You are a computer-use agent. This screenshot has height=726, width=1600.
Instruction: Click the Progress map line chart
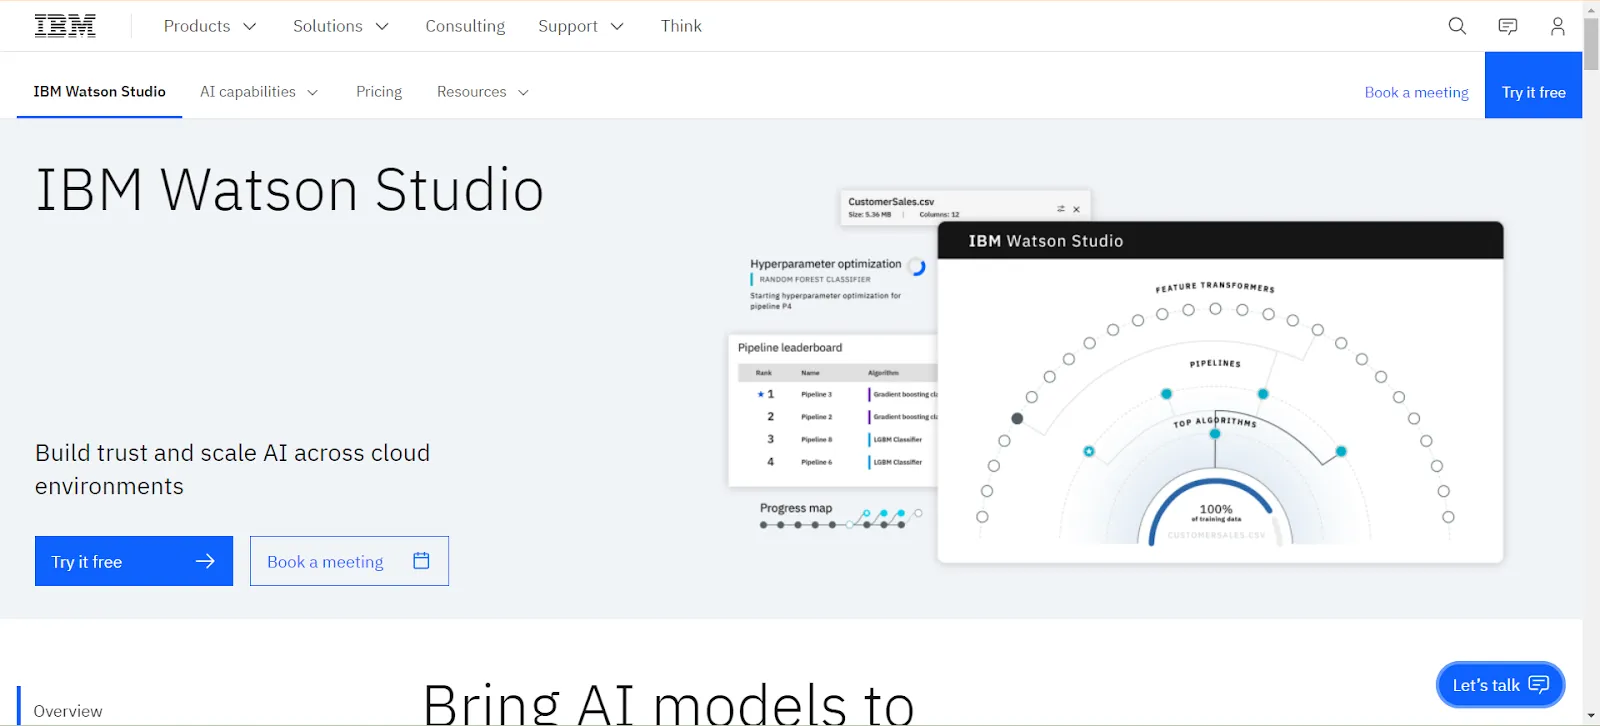[x=840, y=518]
